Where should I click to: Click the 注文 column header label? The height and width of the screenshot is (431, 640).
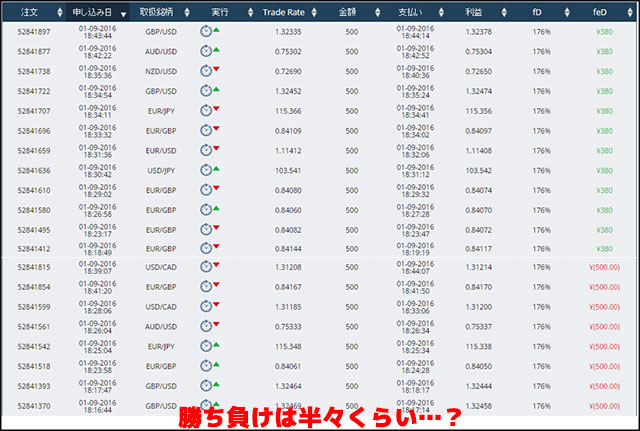29,12
